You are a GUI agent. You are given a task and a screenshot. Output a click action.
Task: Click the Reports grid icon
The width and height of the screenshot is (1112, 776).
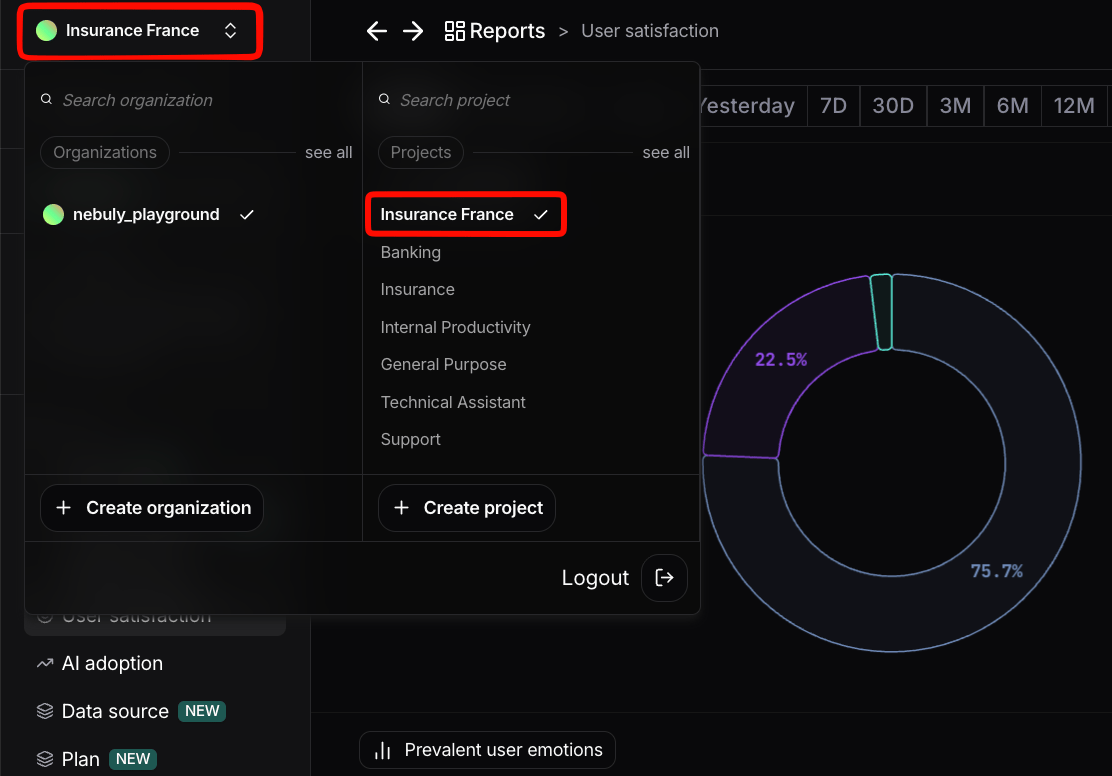[x=455, y=31]
